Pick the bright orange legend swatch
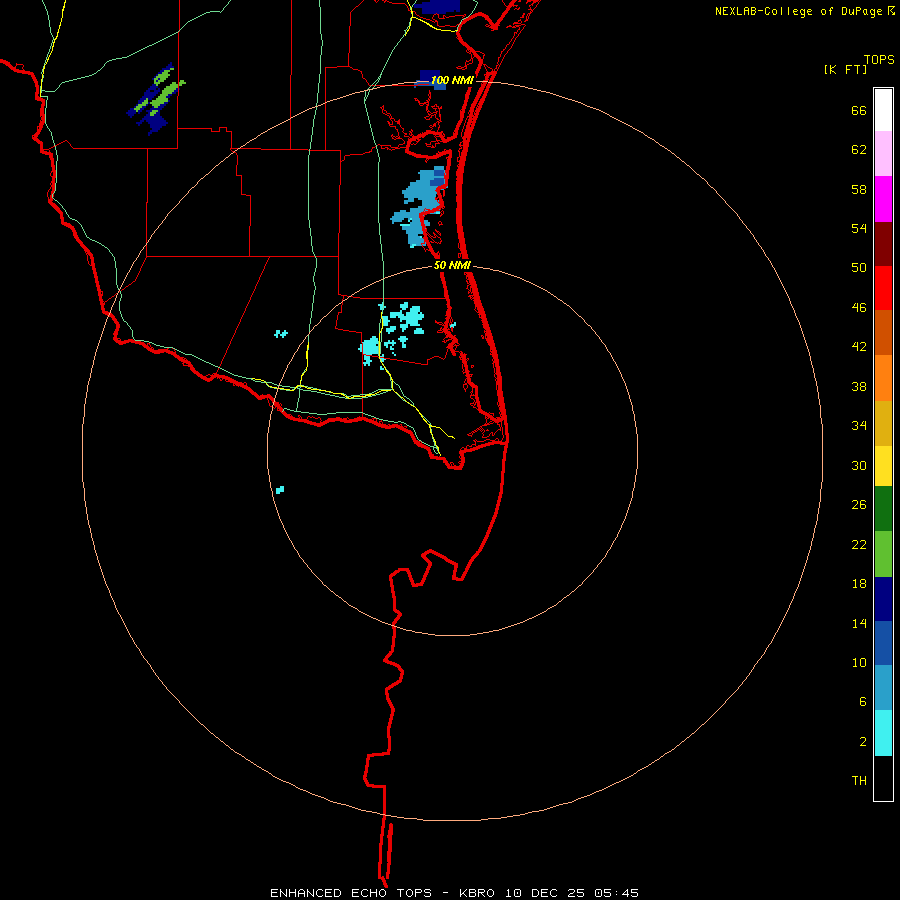900x900 pixels. (x=883, y=378)
